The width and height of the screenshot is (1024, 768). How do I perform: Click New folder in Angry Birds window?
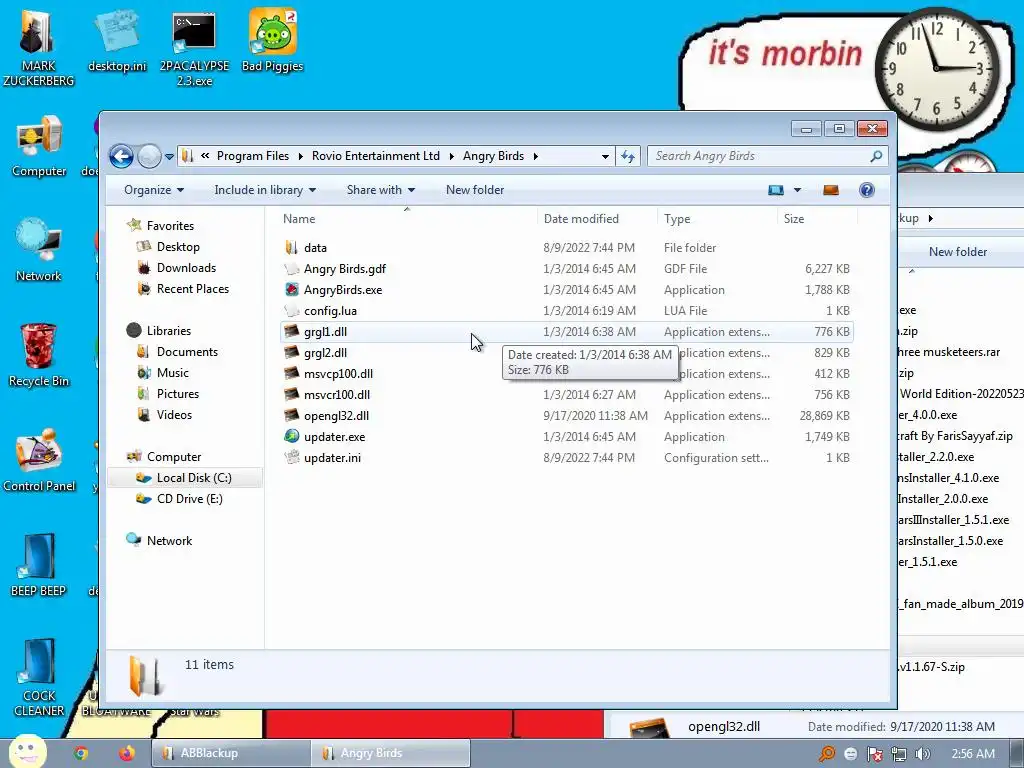pos(475,190)
